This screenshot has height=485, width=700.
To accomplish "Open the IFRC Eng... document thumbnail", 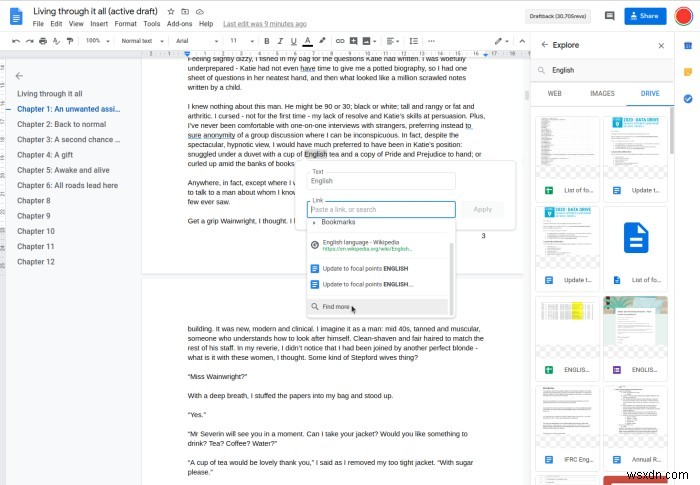I will click(567, 428).
